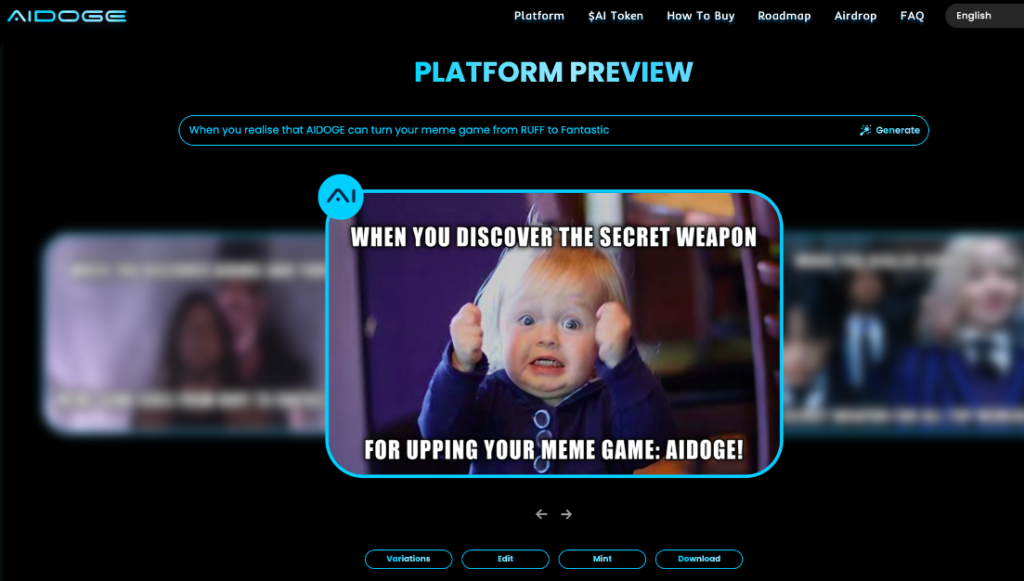This screenshot has width=1024, height=581.
Task: Open the Platform menu item
Action: [539, 16]
